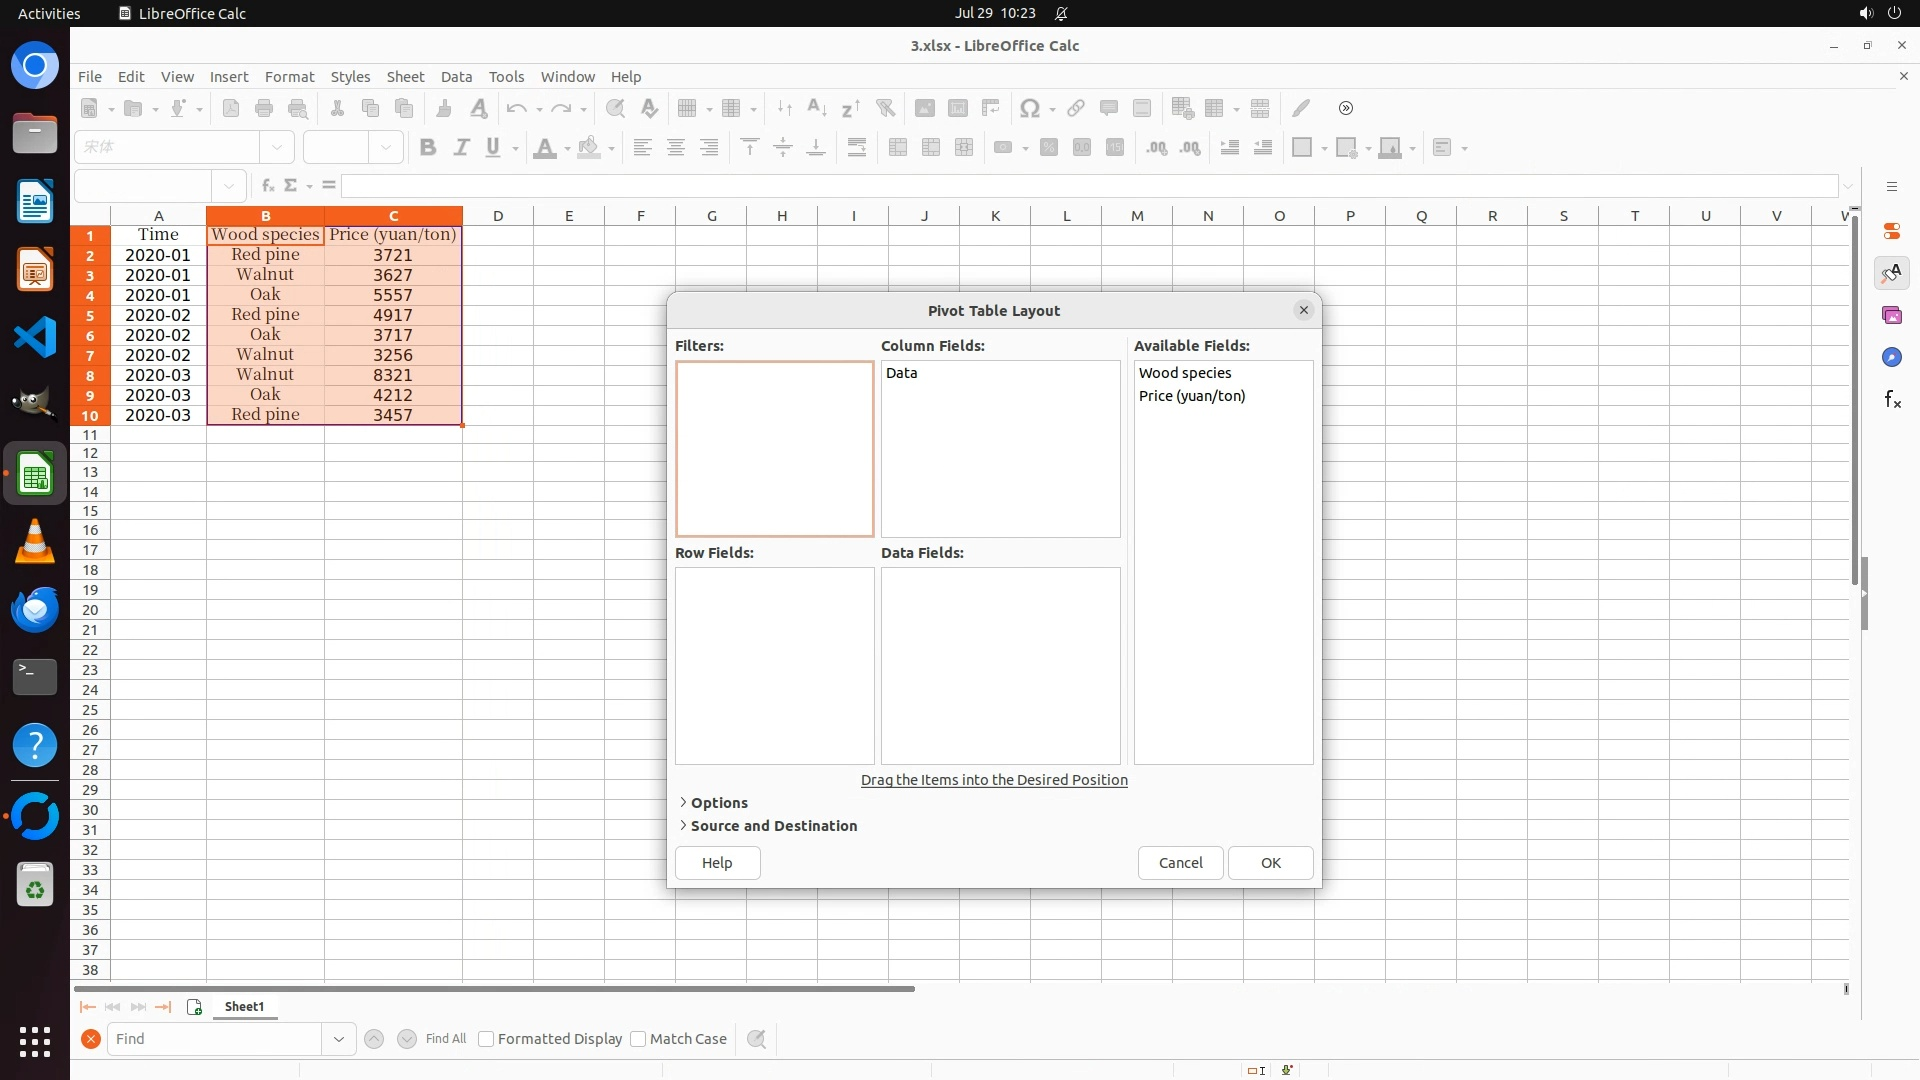Switch to the Sheet1 tab
Viewport: 1920px width, 1080px height.
244,1007
